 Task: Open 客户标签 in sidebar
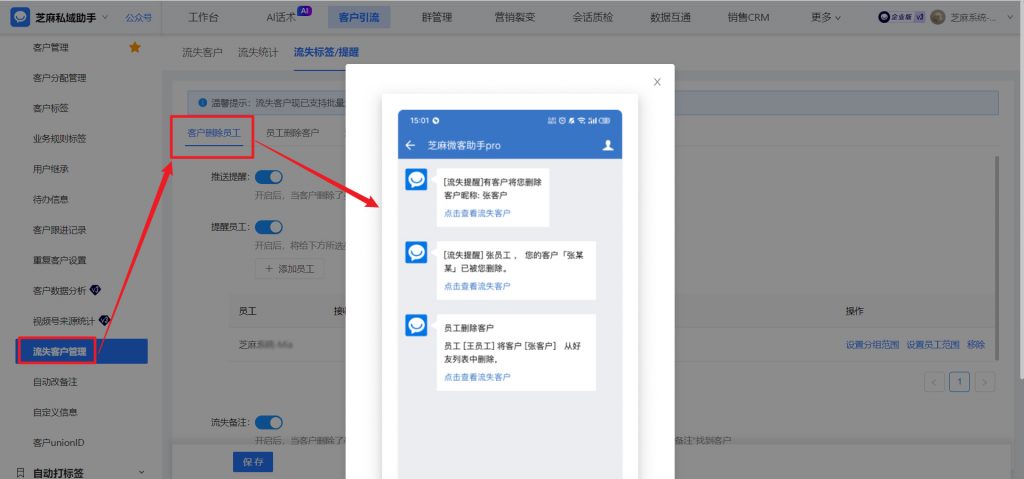51,108
